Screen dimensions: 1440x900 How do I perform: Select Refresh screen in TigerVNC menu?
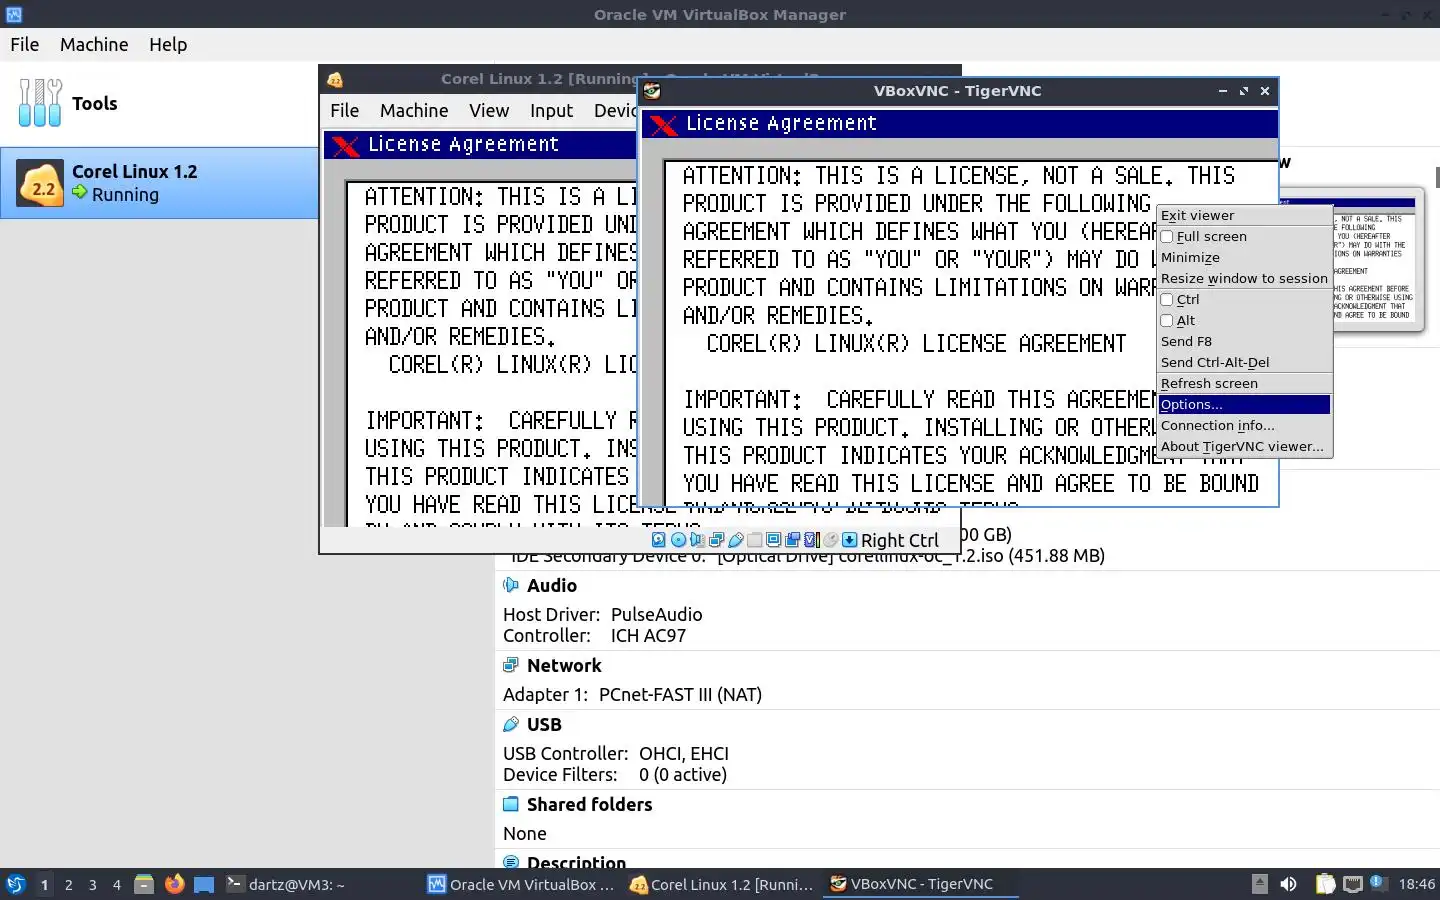tap(1244, 383)
